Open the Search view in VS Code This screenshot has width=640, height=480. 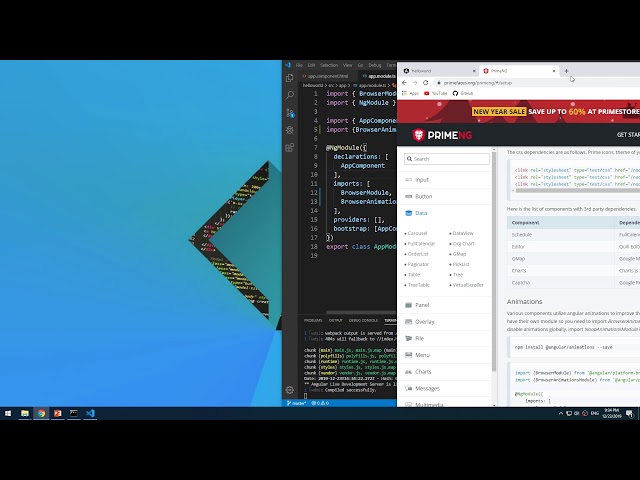[x=290, y=95]
